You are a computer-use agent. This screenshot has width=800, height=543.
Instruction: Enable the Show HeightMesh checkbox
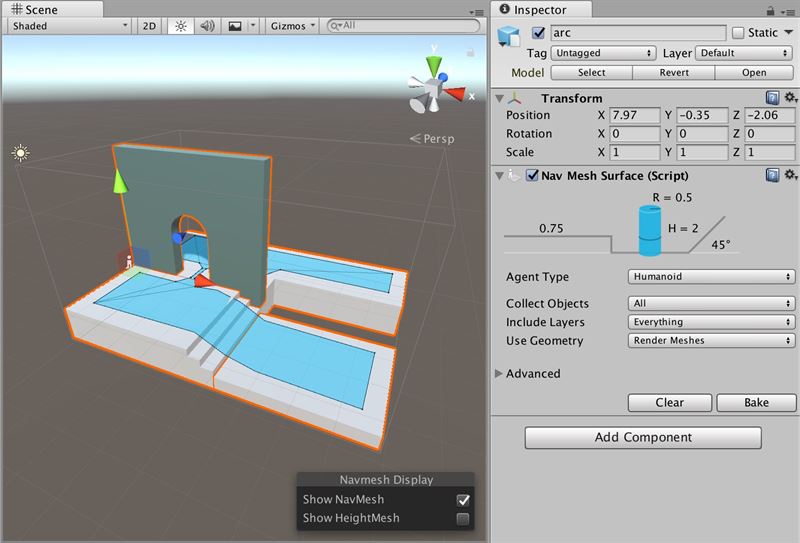(463, 519)
